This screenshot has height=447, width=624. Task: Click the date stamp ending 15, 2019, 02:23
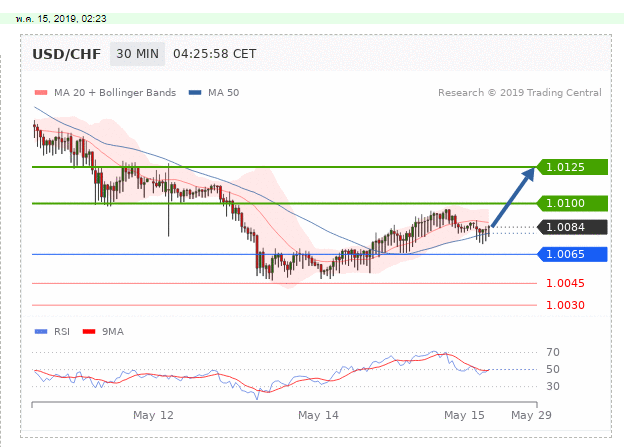61,19
